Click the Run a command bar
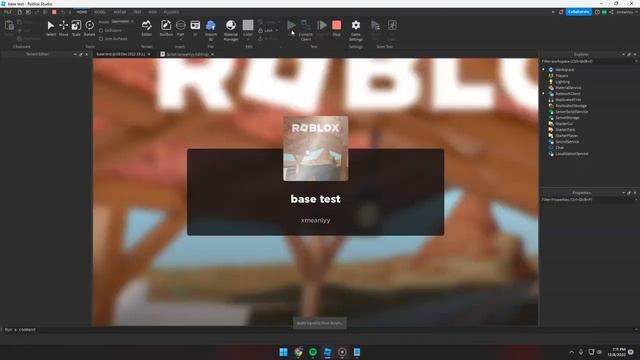Viewport: 640px width, 360px height. click(318, 330)
